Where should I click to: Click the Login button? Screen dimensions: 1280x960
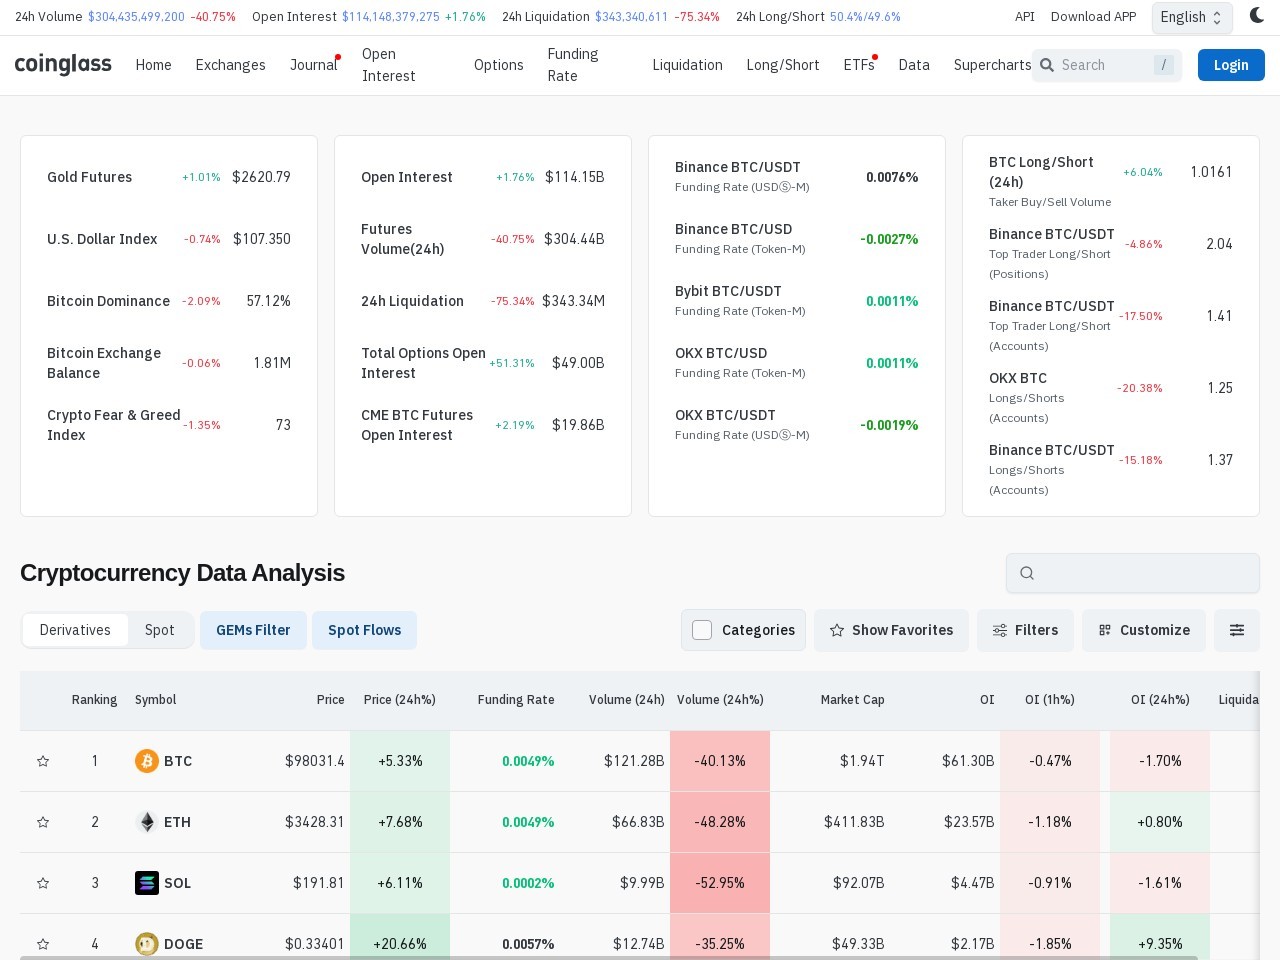tap(1231, 65)
